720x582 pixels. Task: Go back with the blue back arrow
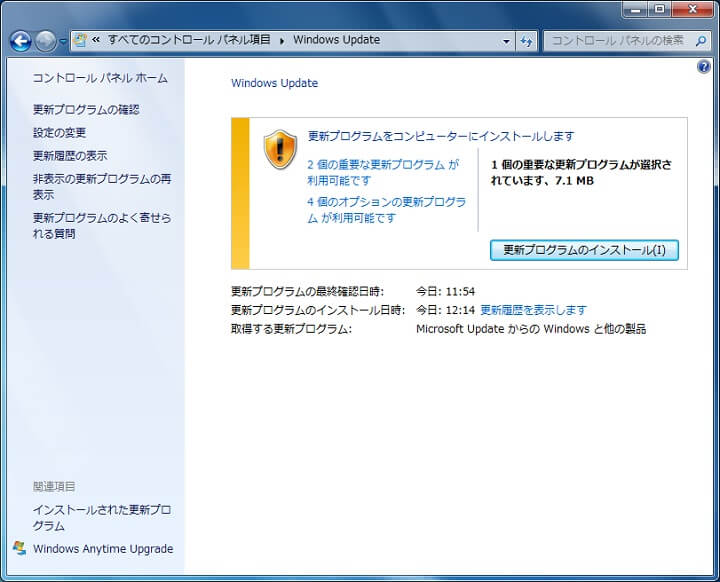tap(21, 41)
